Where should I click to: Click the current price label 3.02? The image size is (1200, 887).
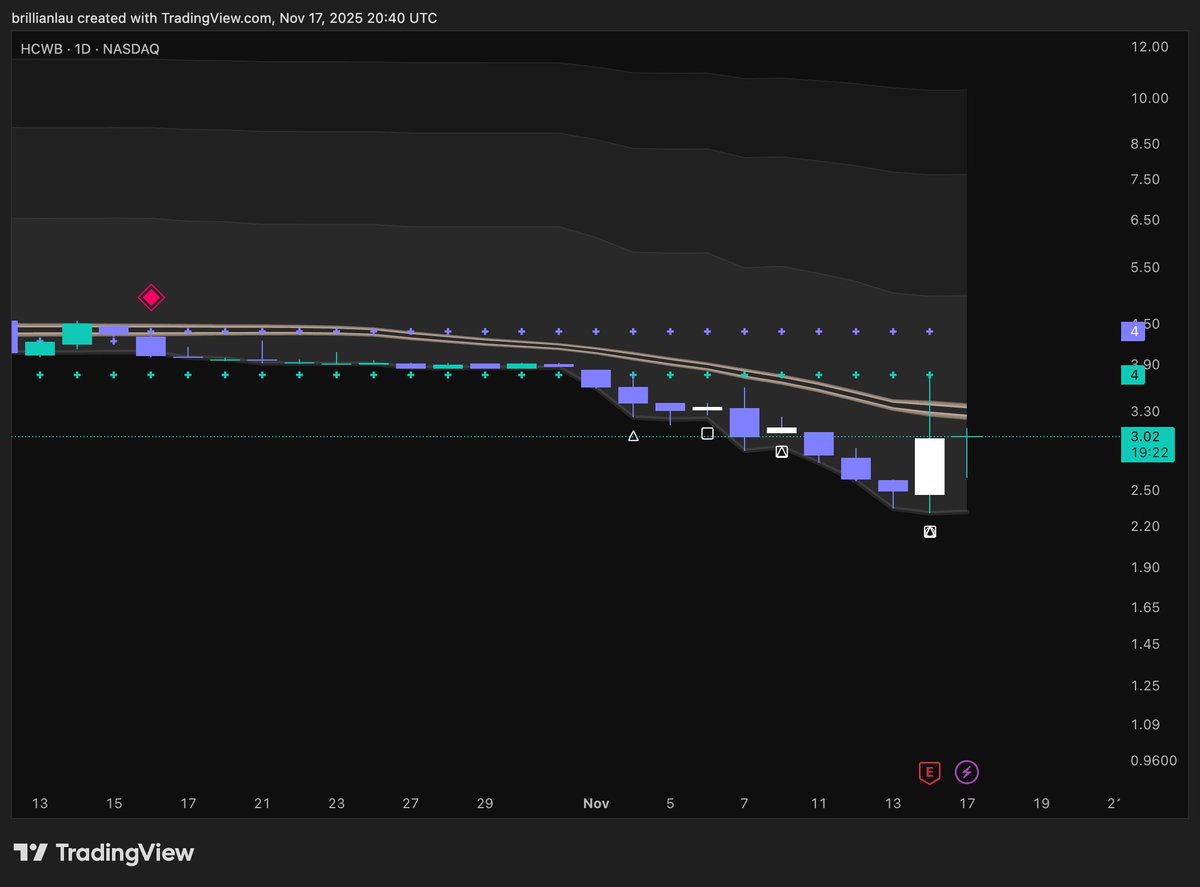pos(1145,436)
